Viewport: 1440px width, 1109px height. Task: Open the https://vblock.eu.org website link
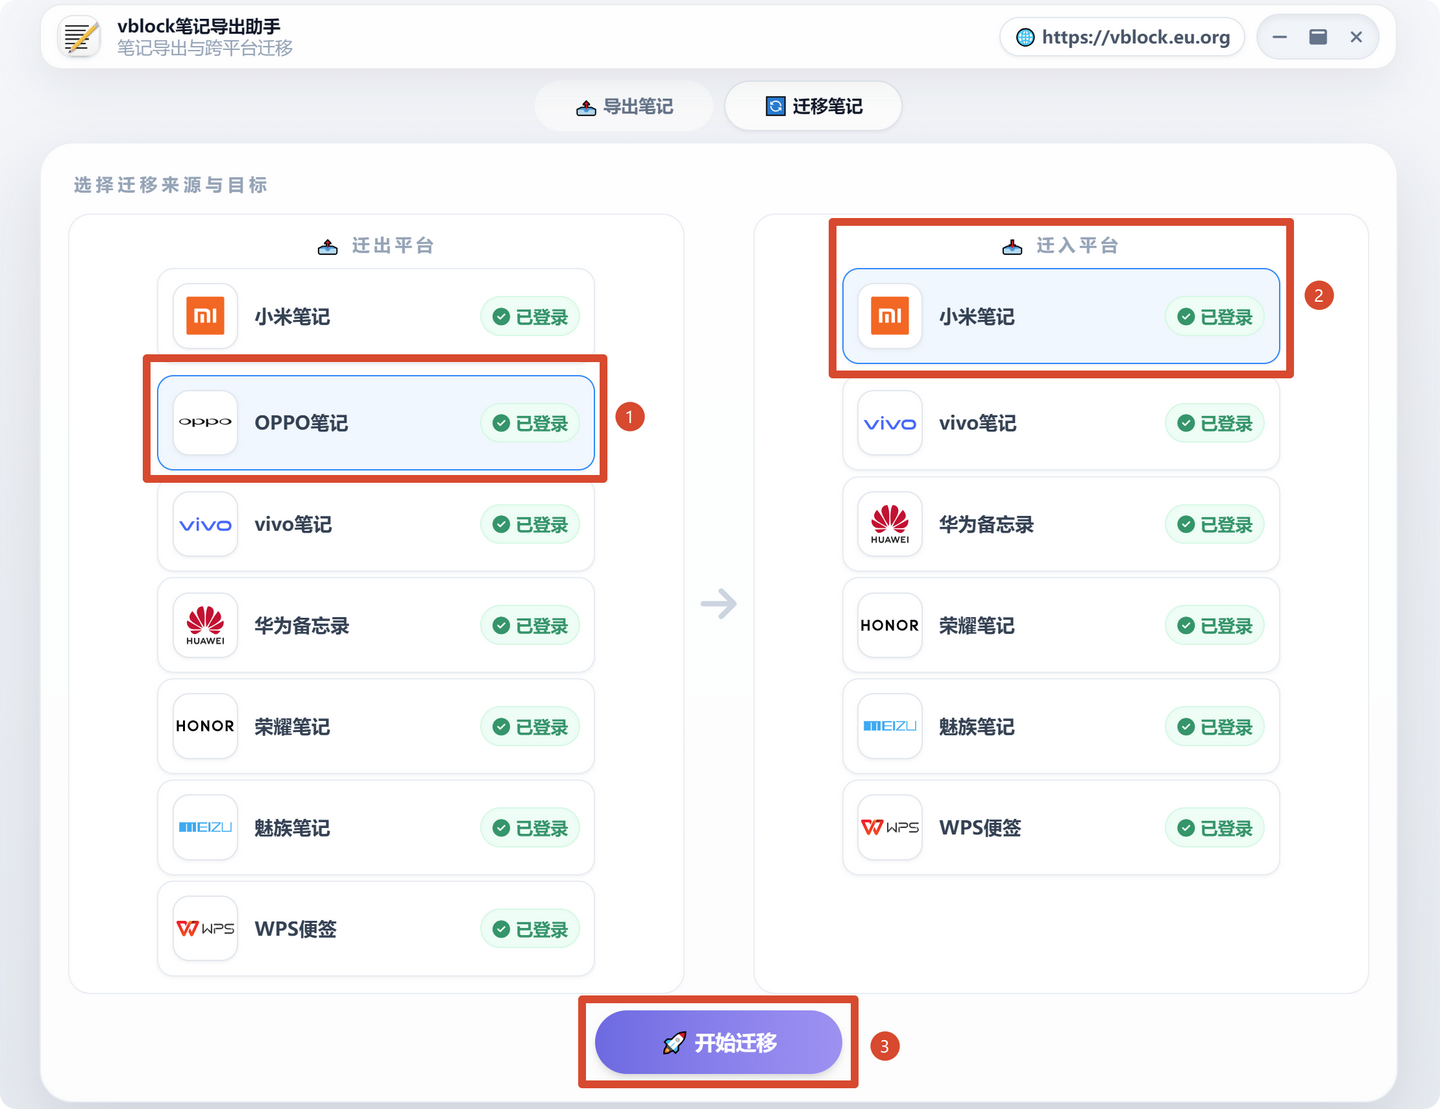pos(1122,37)
